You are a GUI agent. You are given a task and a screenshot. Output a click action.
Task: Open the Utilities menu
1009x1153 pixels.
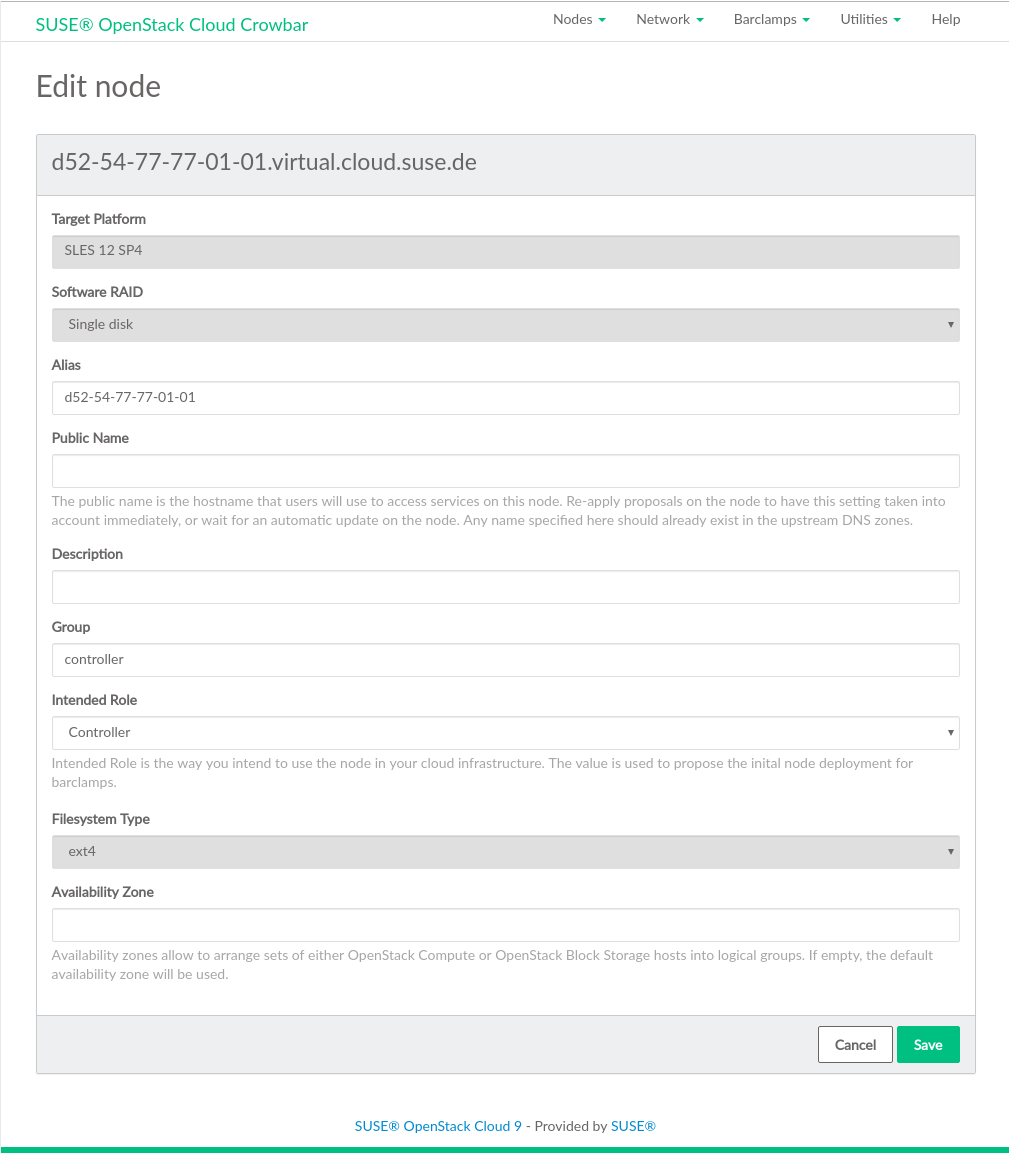870,19
